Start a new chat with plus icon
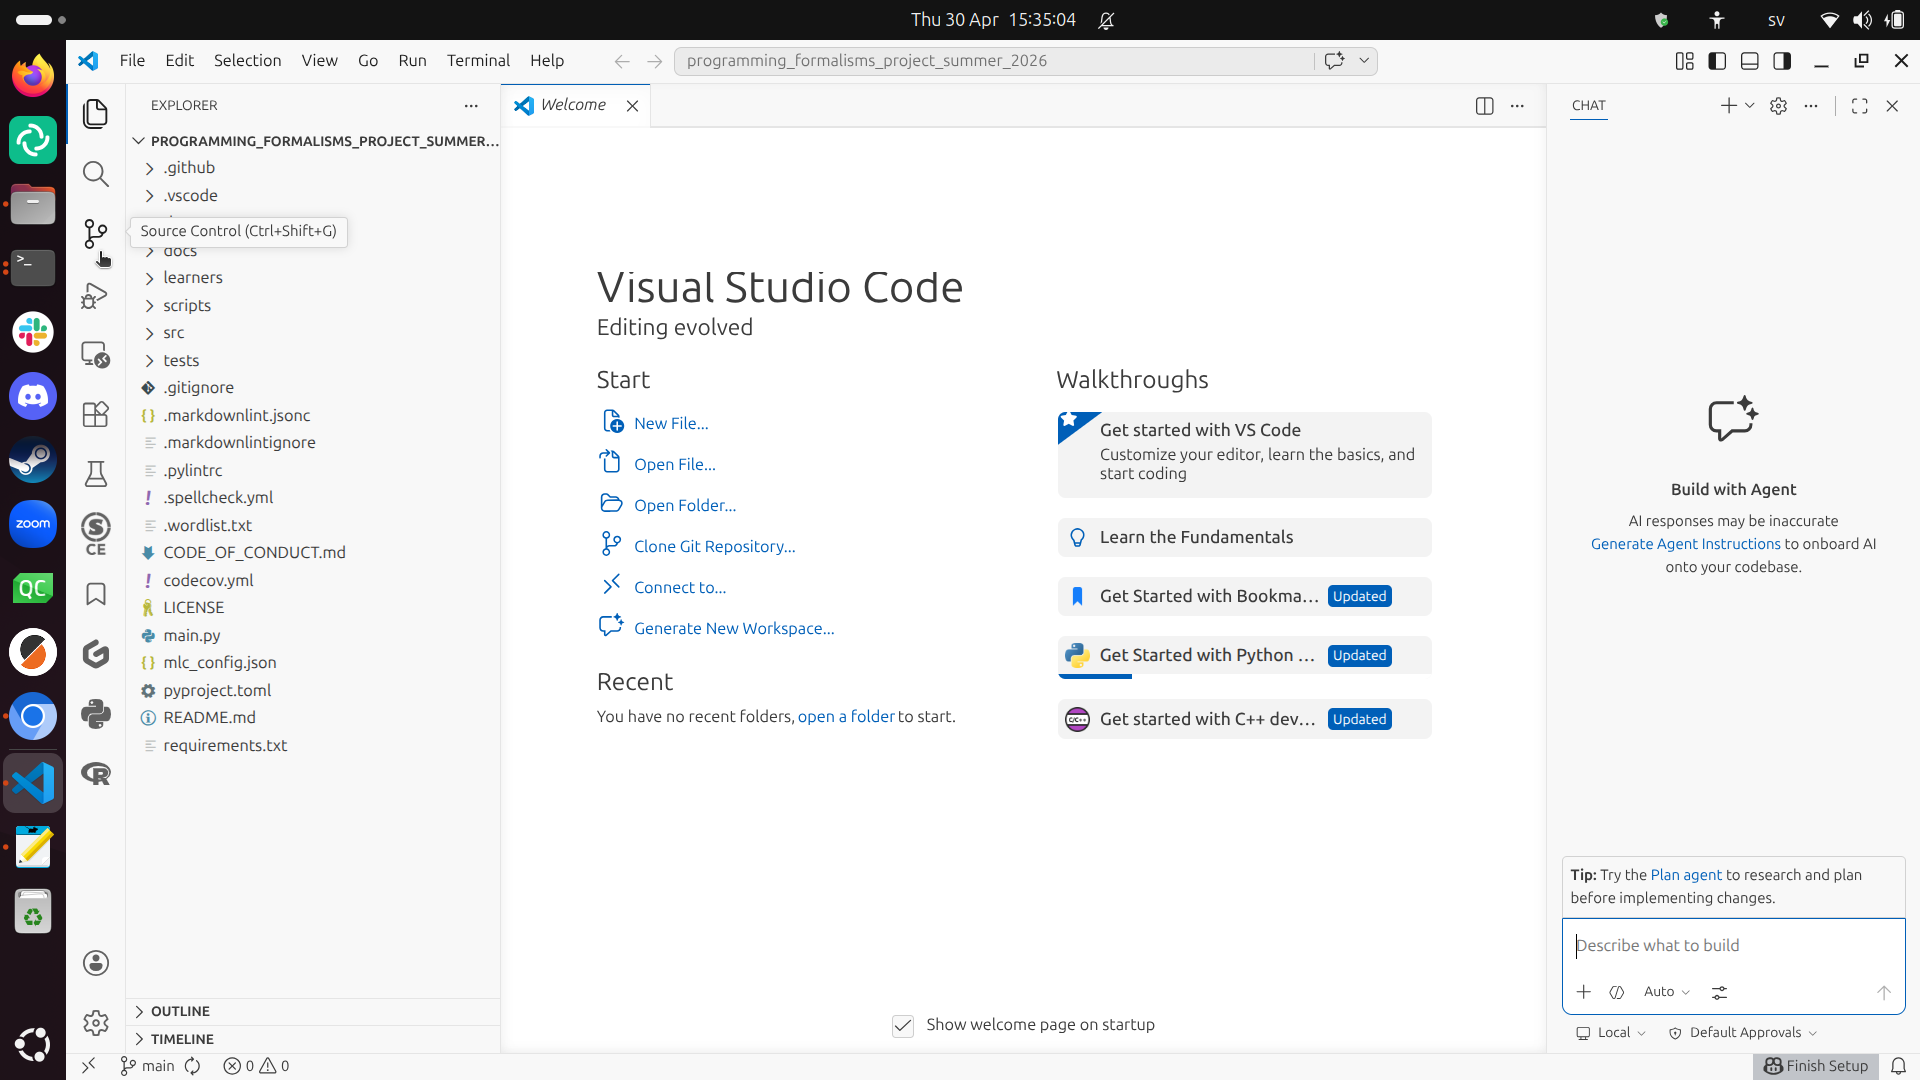 tap(1728, 106)
